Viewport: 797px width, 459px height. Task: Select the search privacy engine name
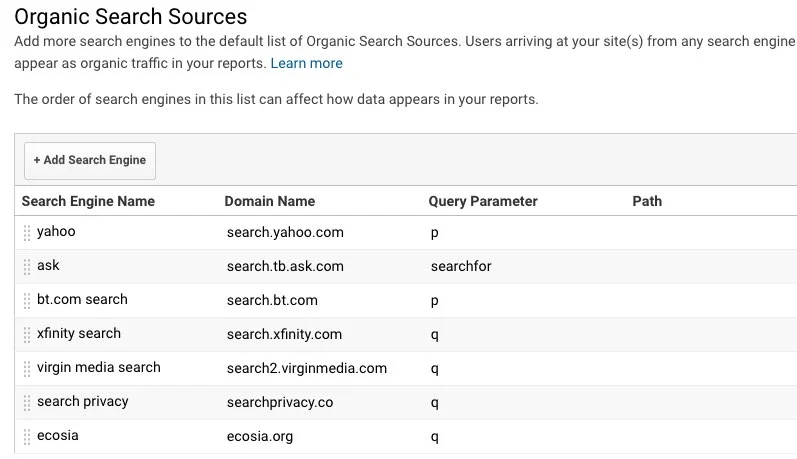pos(82,402)
